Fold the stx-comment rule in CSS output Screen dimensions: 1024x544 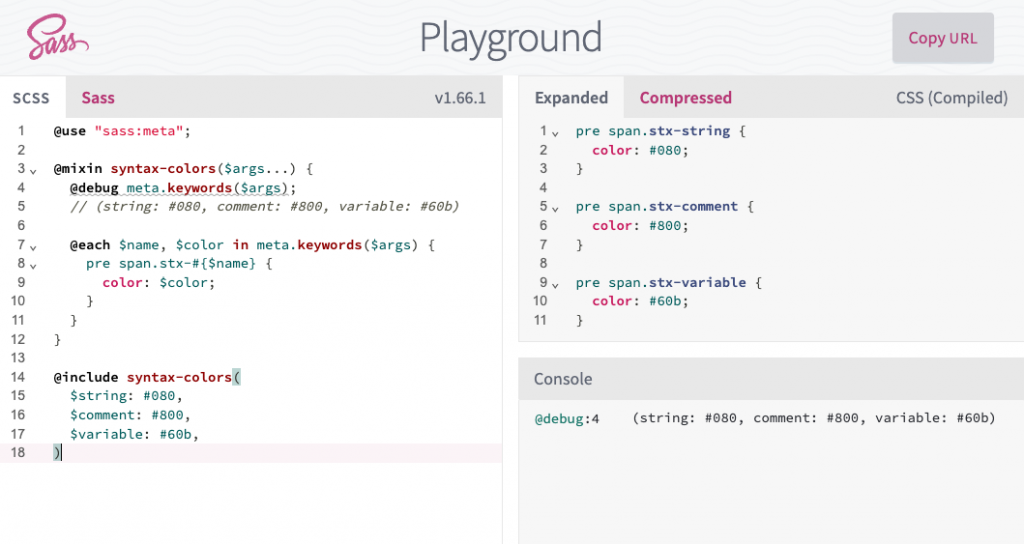555,210
